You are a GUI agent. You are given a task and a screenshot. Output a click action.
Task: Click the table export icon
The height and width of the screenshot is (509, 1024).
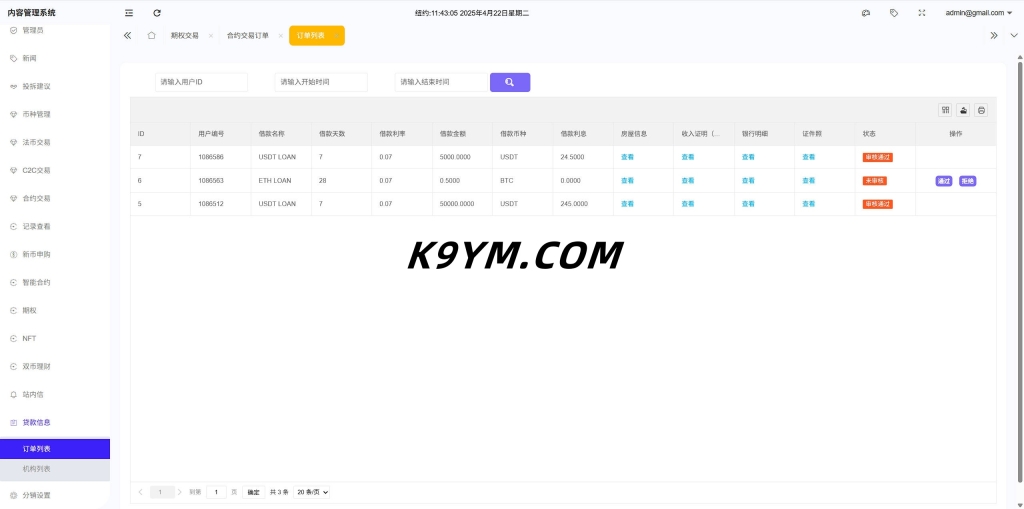click(963, 110)
